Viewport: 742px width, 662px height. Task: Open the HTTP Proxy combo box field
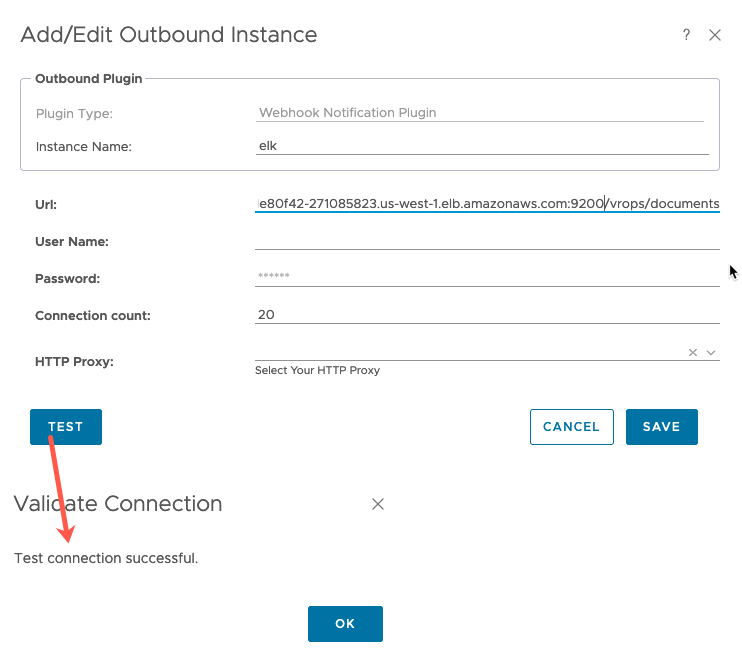(487, 352)
